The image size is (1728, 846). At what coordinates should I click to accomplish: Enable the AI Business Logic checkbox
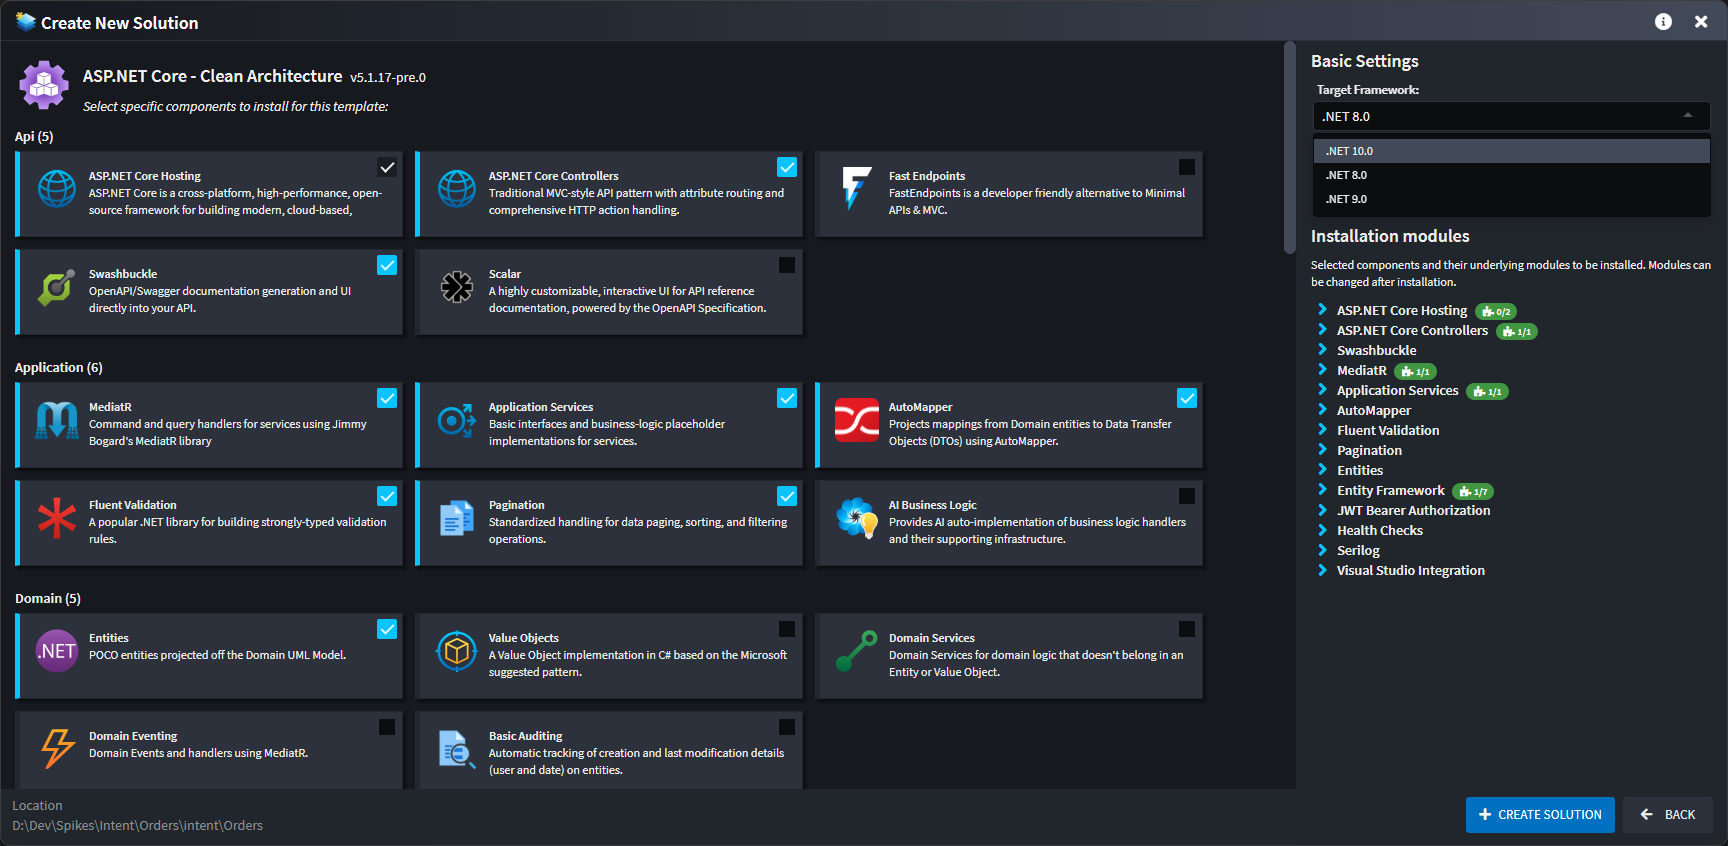[1187, 496]
